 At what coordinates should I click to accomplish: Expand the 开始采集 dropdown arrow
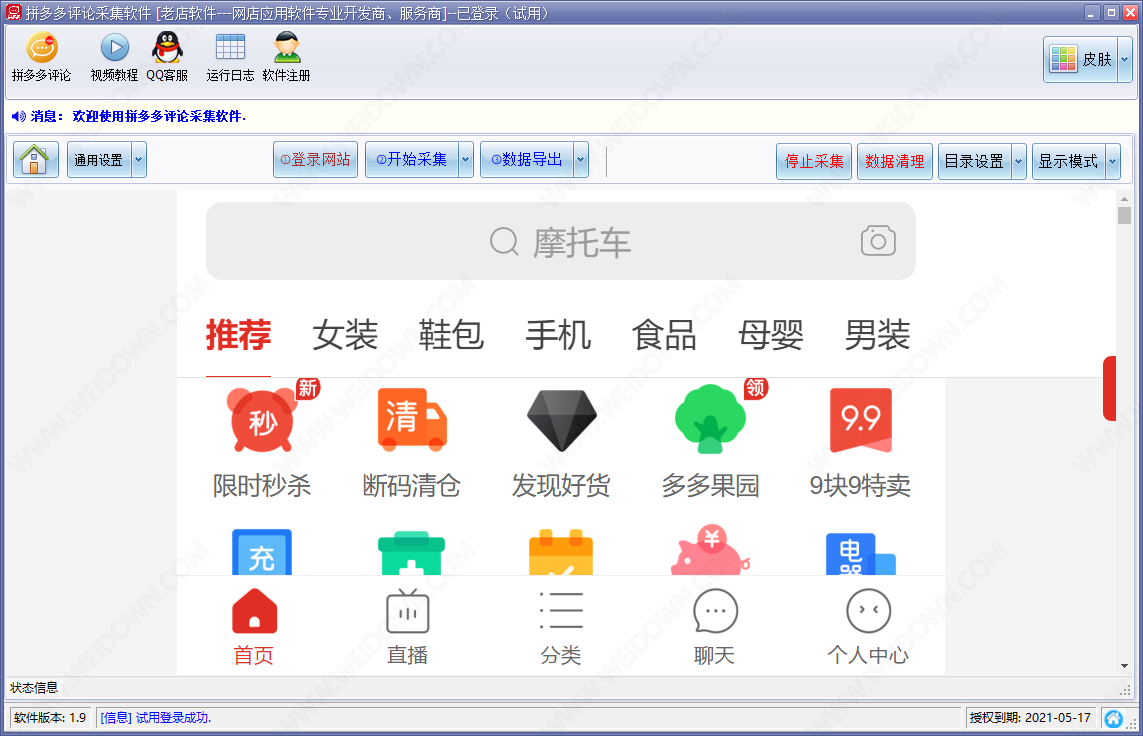[x=466, y=160]
